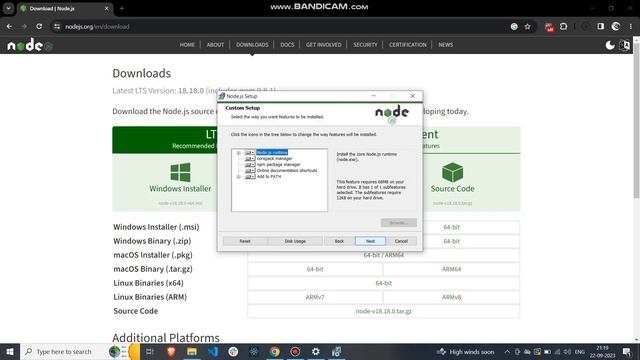Open Online documentation shortcuts feature dropdown

point(250,171)
